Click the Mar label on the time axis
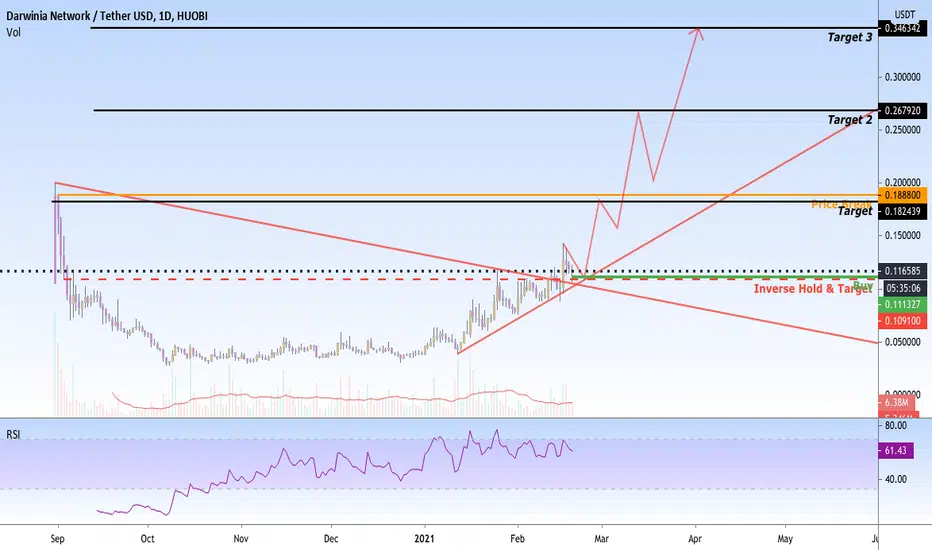This screenshot has width=932, height=550. tap(602, 539)
